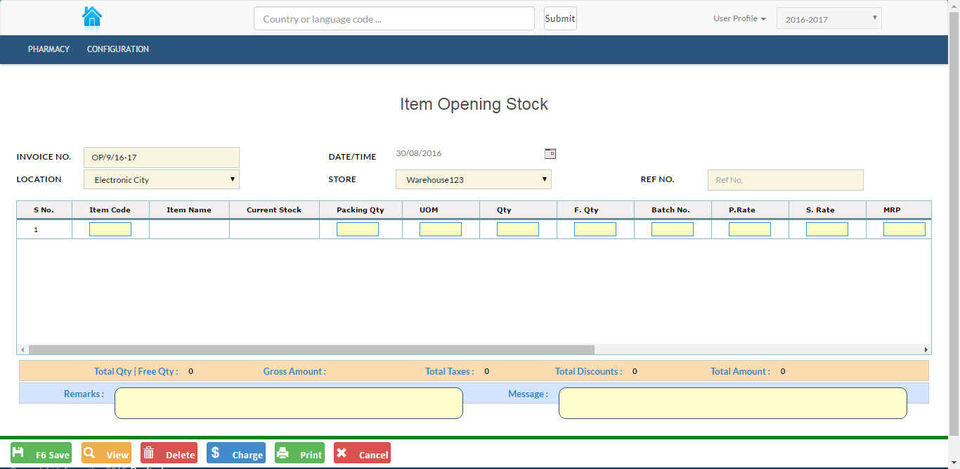The height and width of the screenshot is (469, 960).
Task: Click the Total Discounts label
Action: pos(588,371)
